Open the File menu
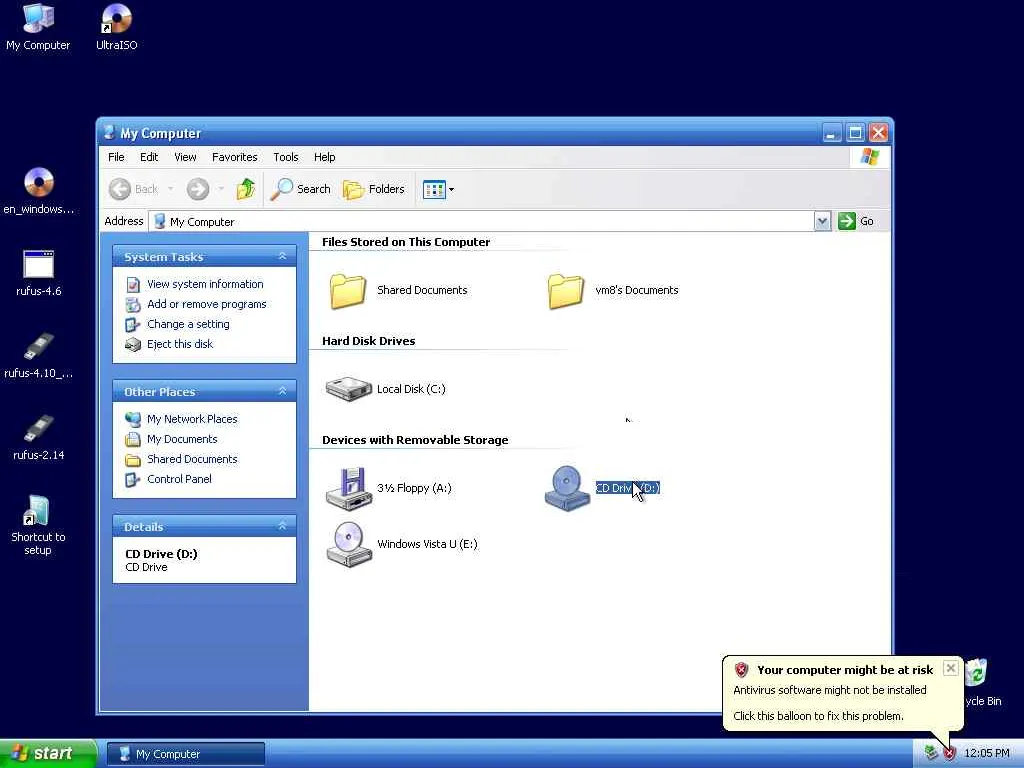Image resolution: width=1024 pixels, height=768 pixels. pyautogui.click(x=116, y=157)
